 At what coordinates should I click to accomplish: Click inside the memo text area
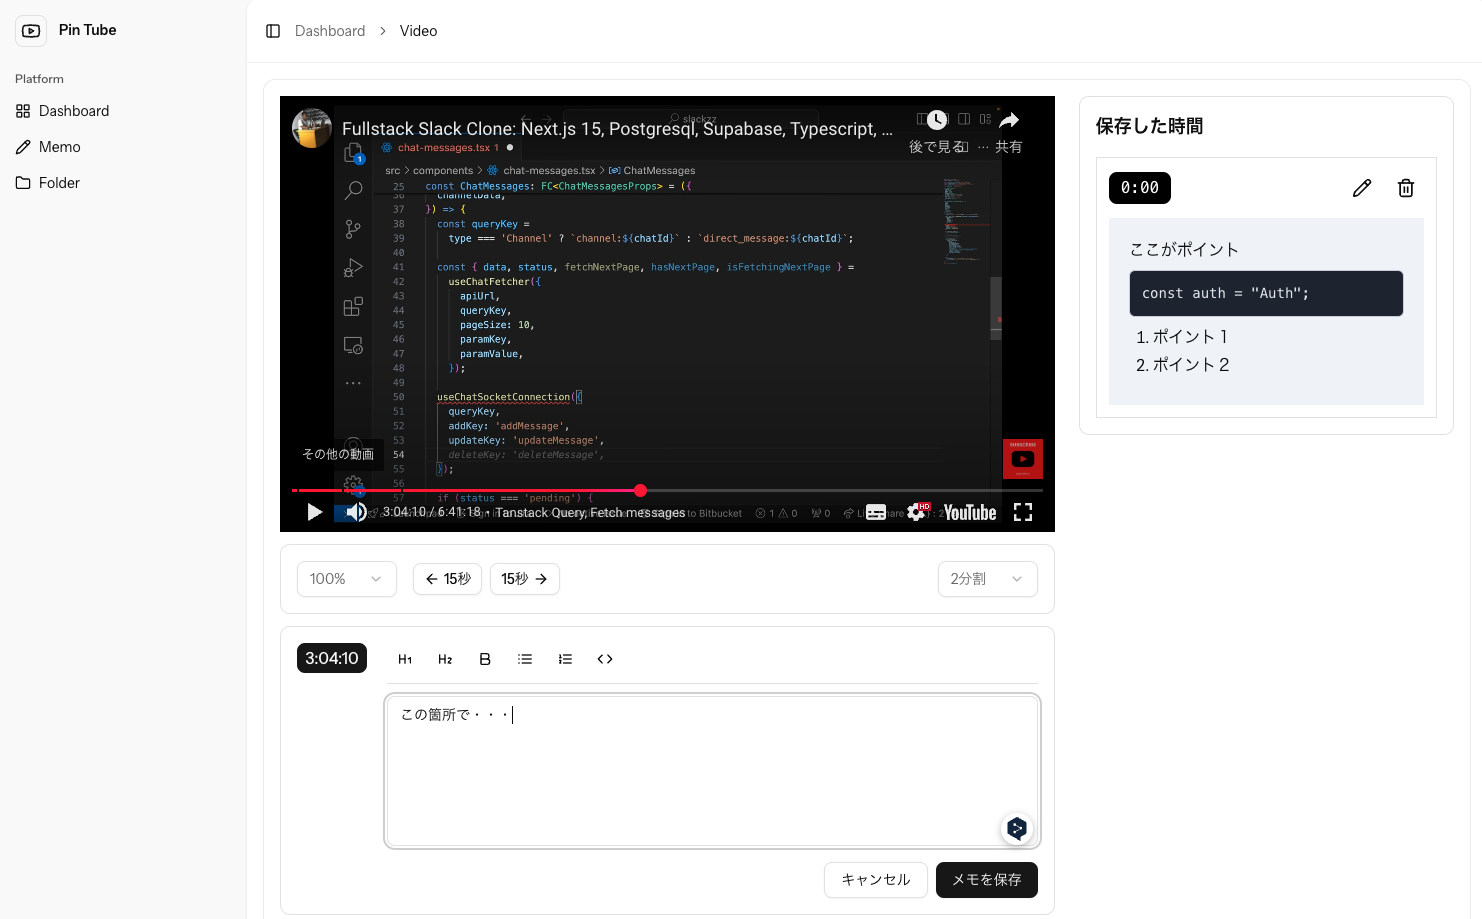pos(712,770)
